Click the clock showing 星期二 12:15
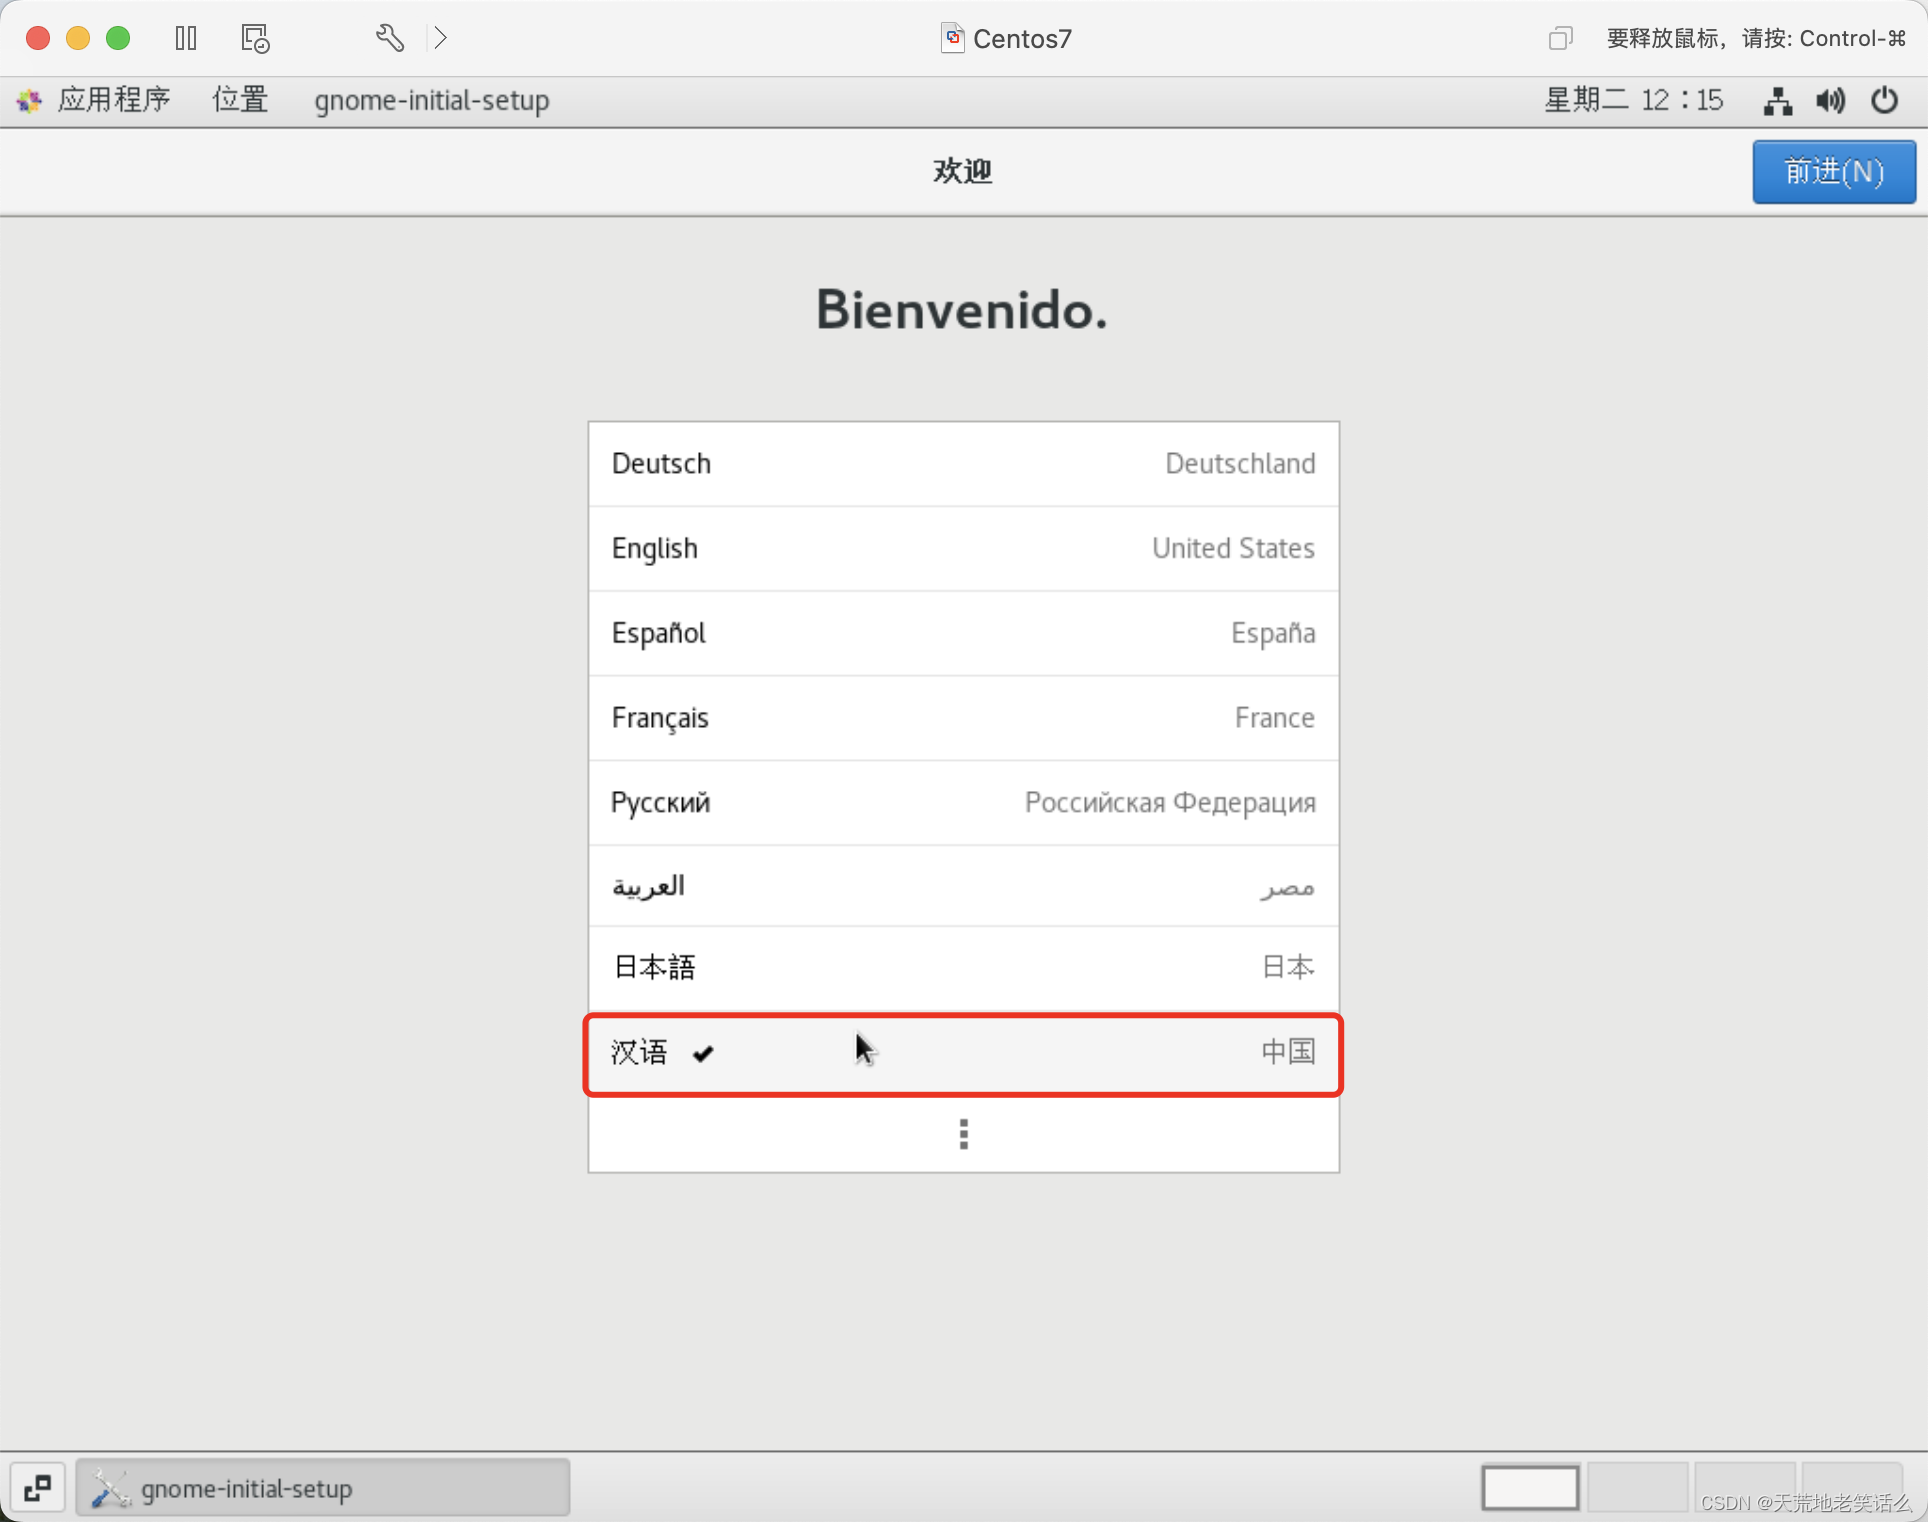This screenshot has height=1522, width=1928. pyautogui.click(x=1633, y=100)
